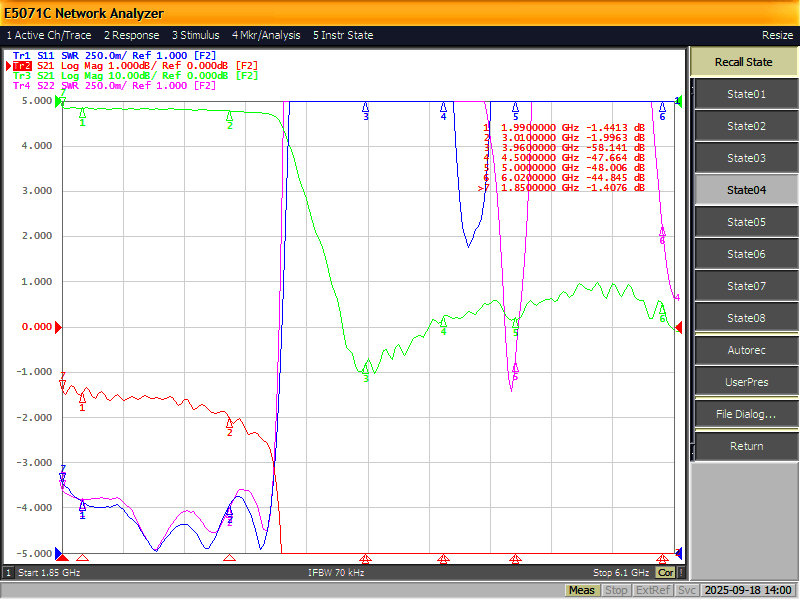The image size is (800, 600).
Task: Recall State05
Action: 746,222
